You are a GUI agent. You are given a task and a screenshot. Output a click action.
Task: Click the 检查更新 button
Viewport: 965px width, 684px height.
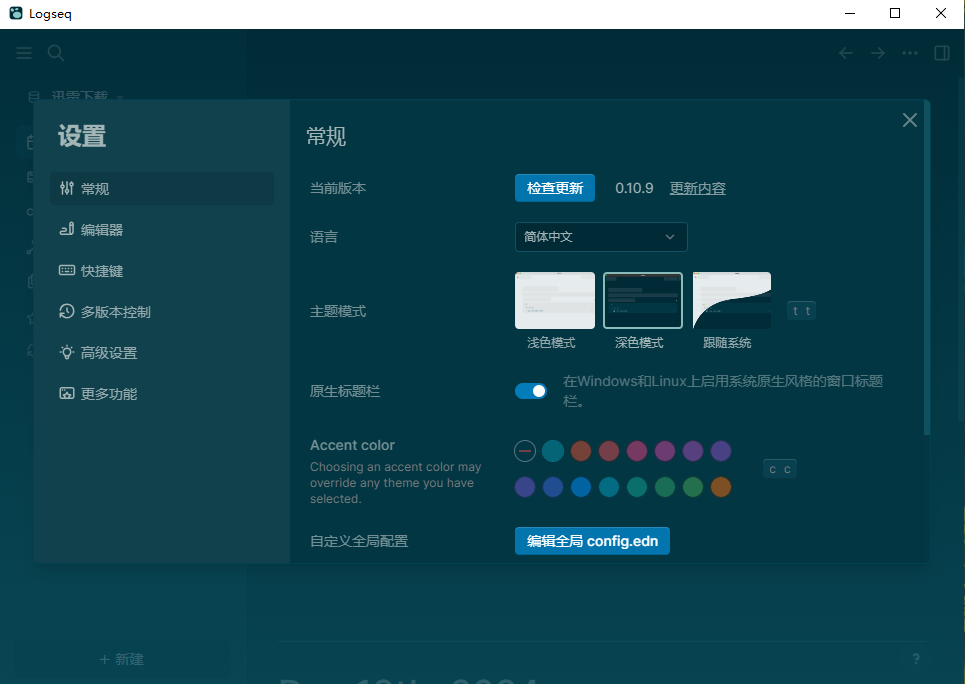click(555, 188)
